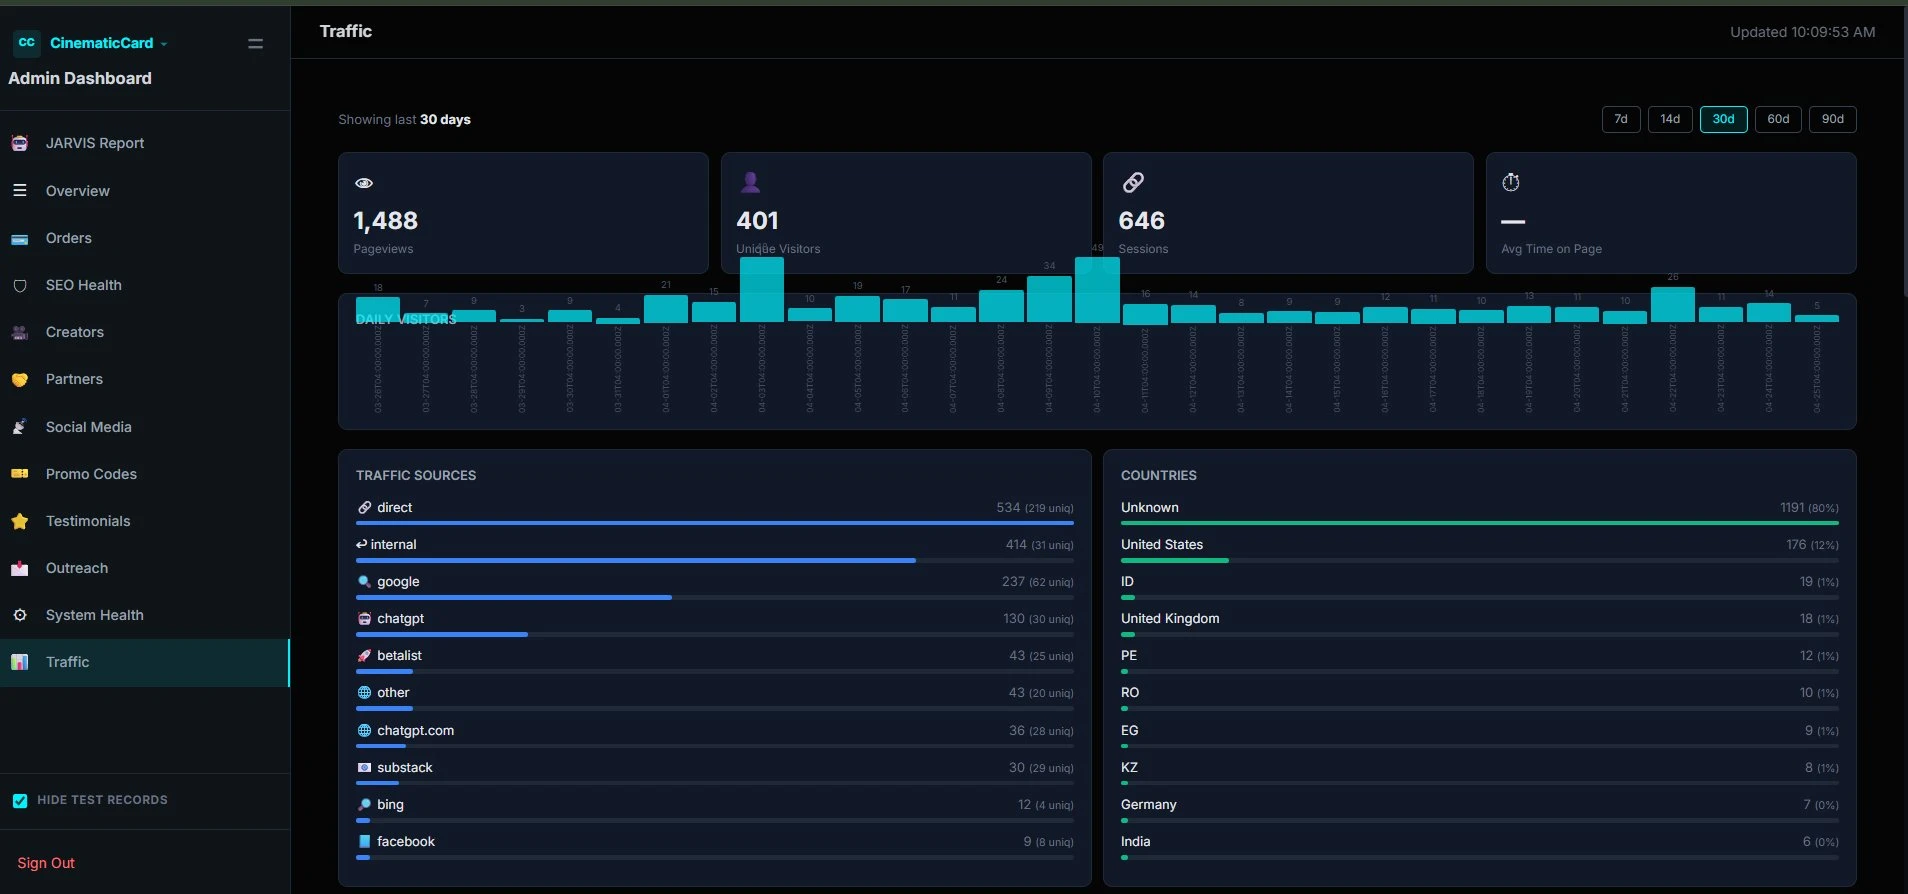1908x894 pixels.
Task: Click the Pageviews eye icon
Action: tap(364, 183)
